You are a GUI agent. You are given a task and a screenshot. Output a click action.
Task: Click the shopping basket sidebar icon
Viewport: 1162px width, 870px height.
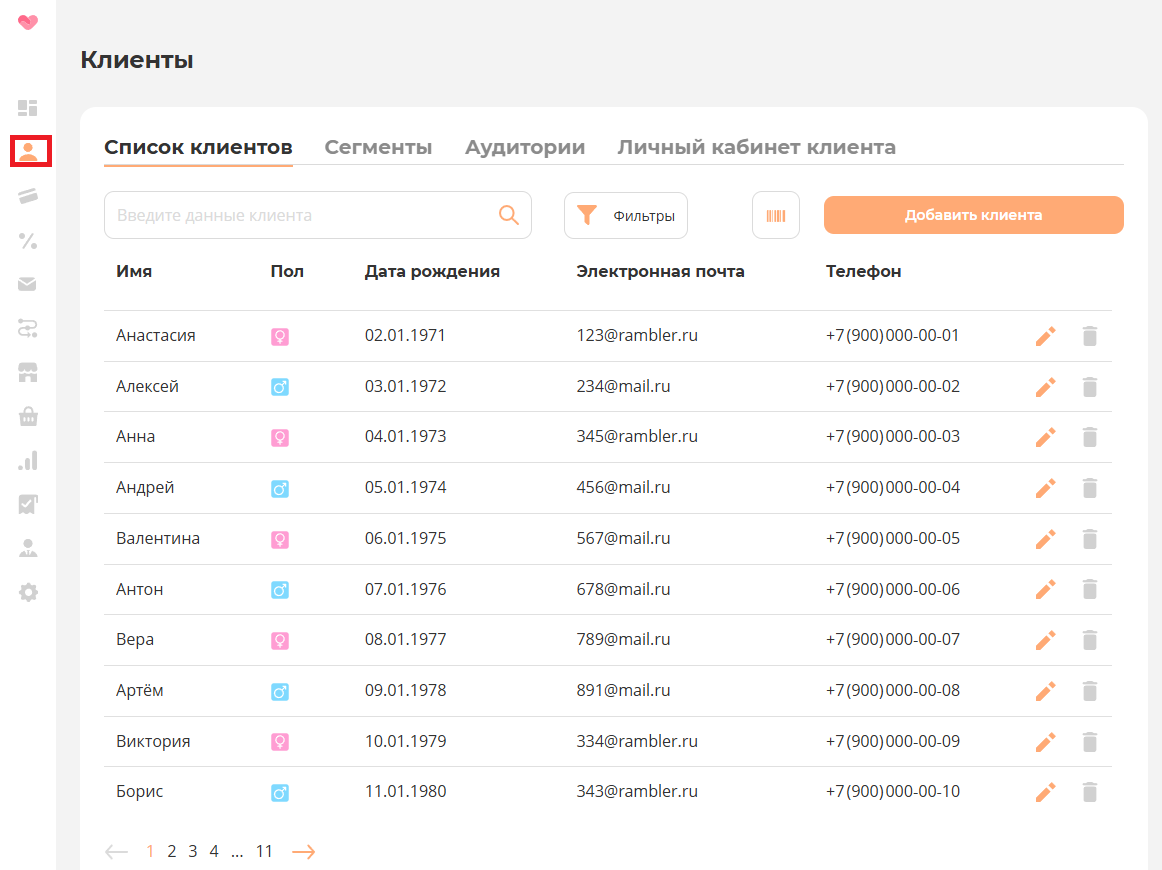28,417
